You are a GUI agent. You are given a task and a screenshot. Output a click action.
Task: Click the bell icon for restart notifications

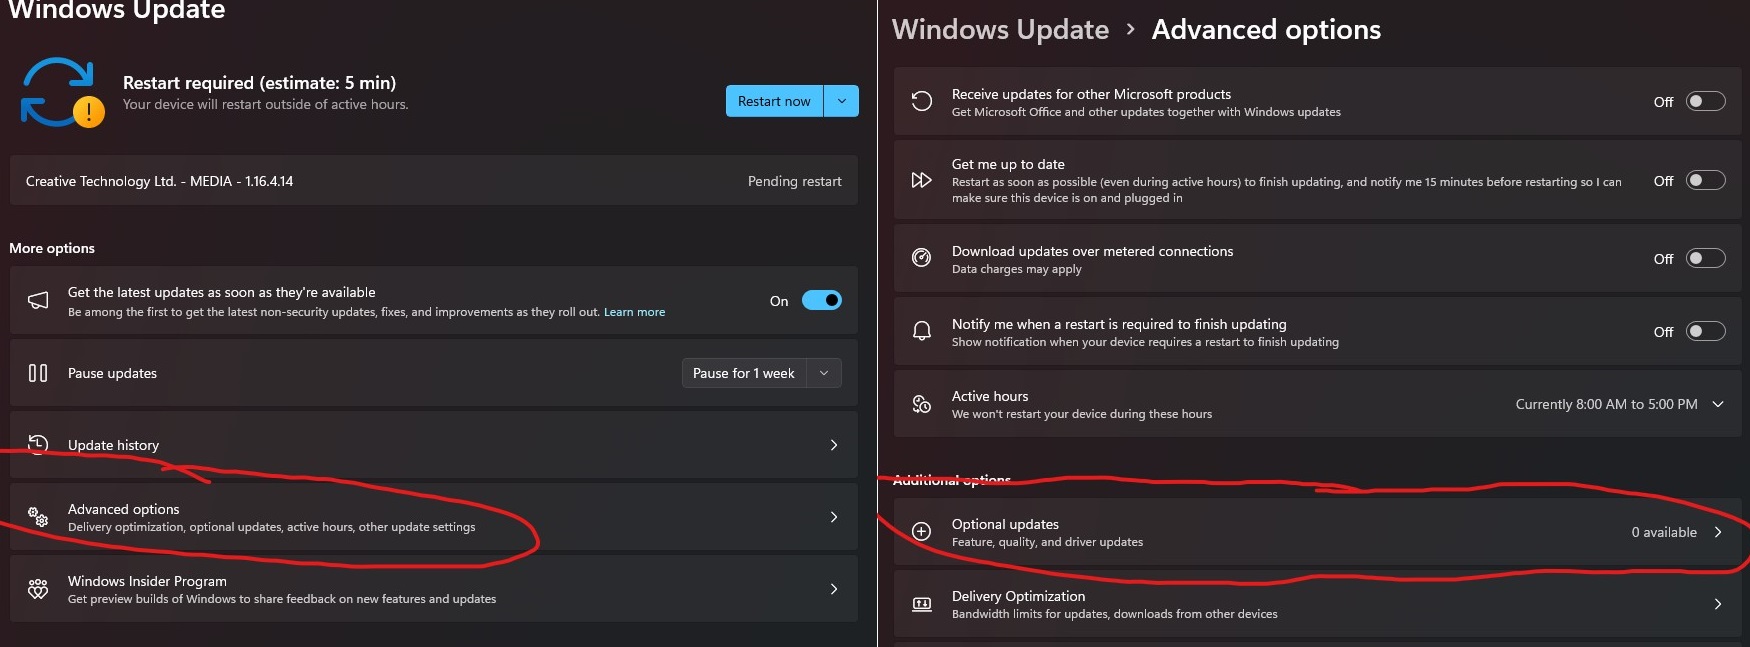pos(922,331)
